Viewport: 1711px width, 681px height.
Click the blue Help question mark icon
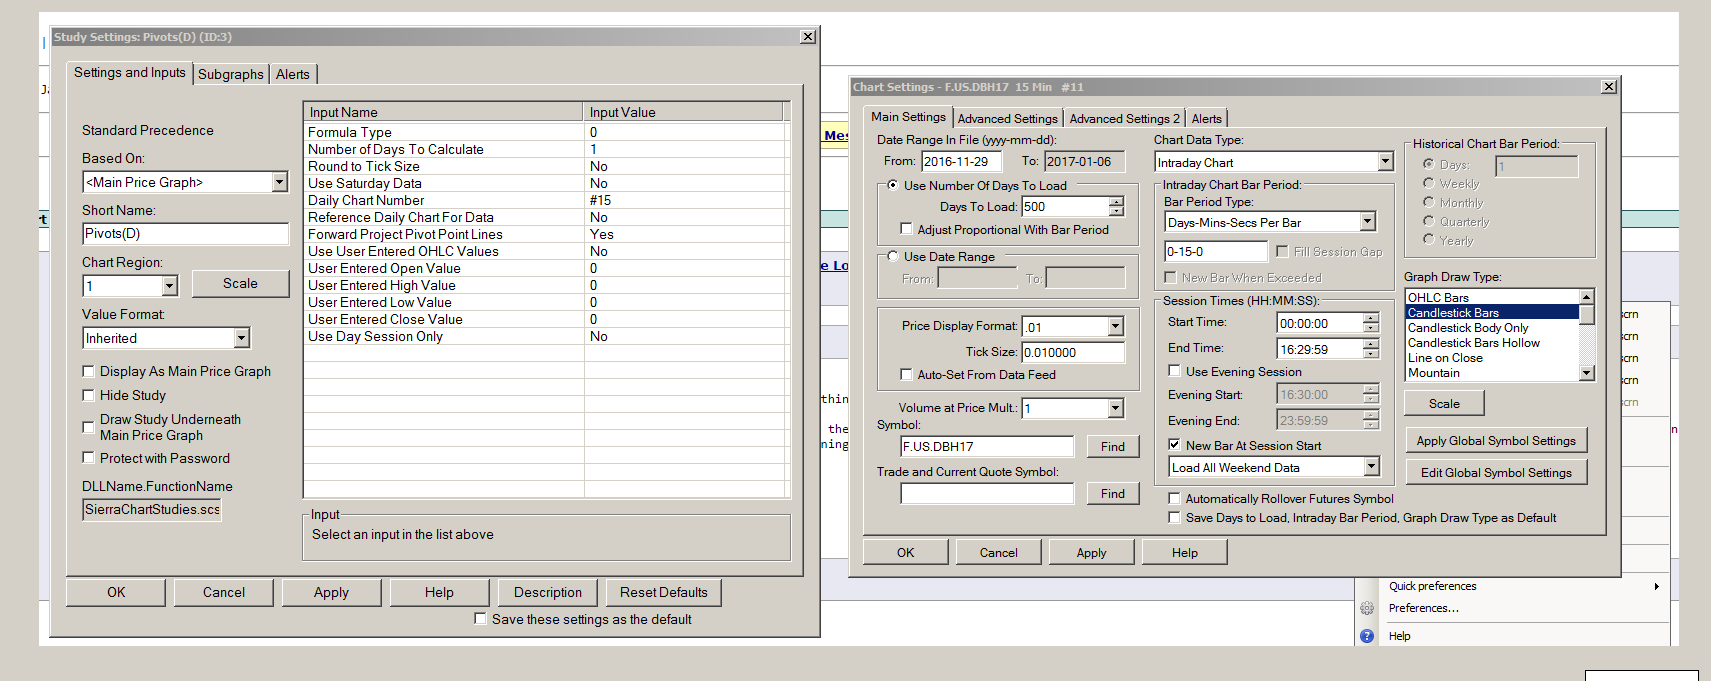[1367, 636]
